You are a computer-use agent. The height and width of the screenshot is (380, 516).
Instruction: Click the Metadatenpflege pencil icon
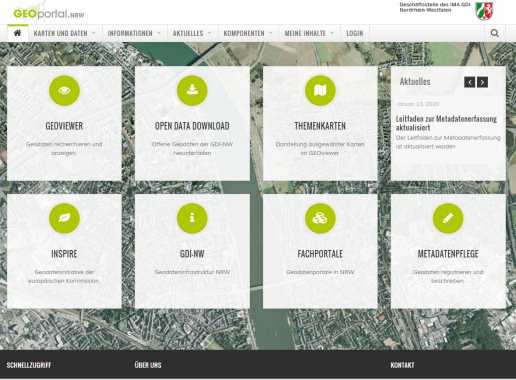point(448,218)
